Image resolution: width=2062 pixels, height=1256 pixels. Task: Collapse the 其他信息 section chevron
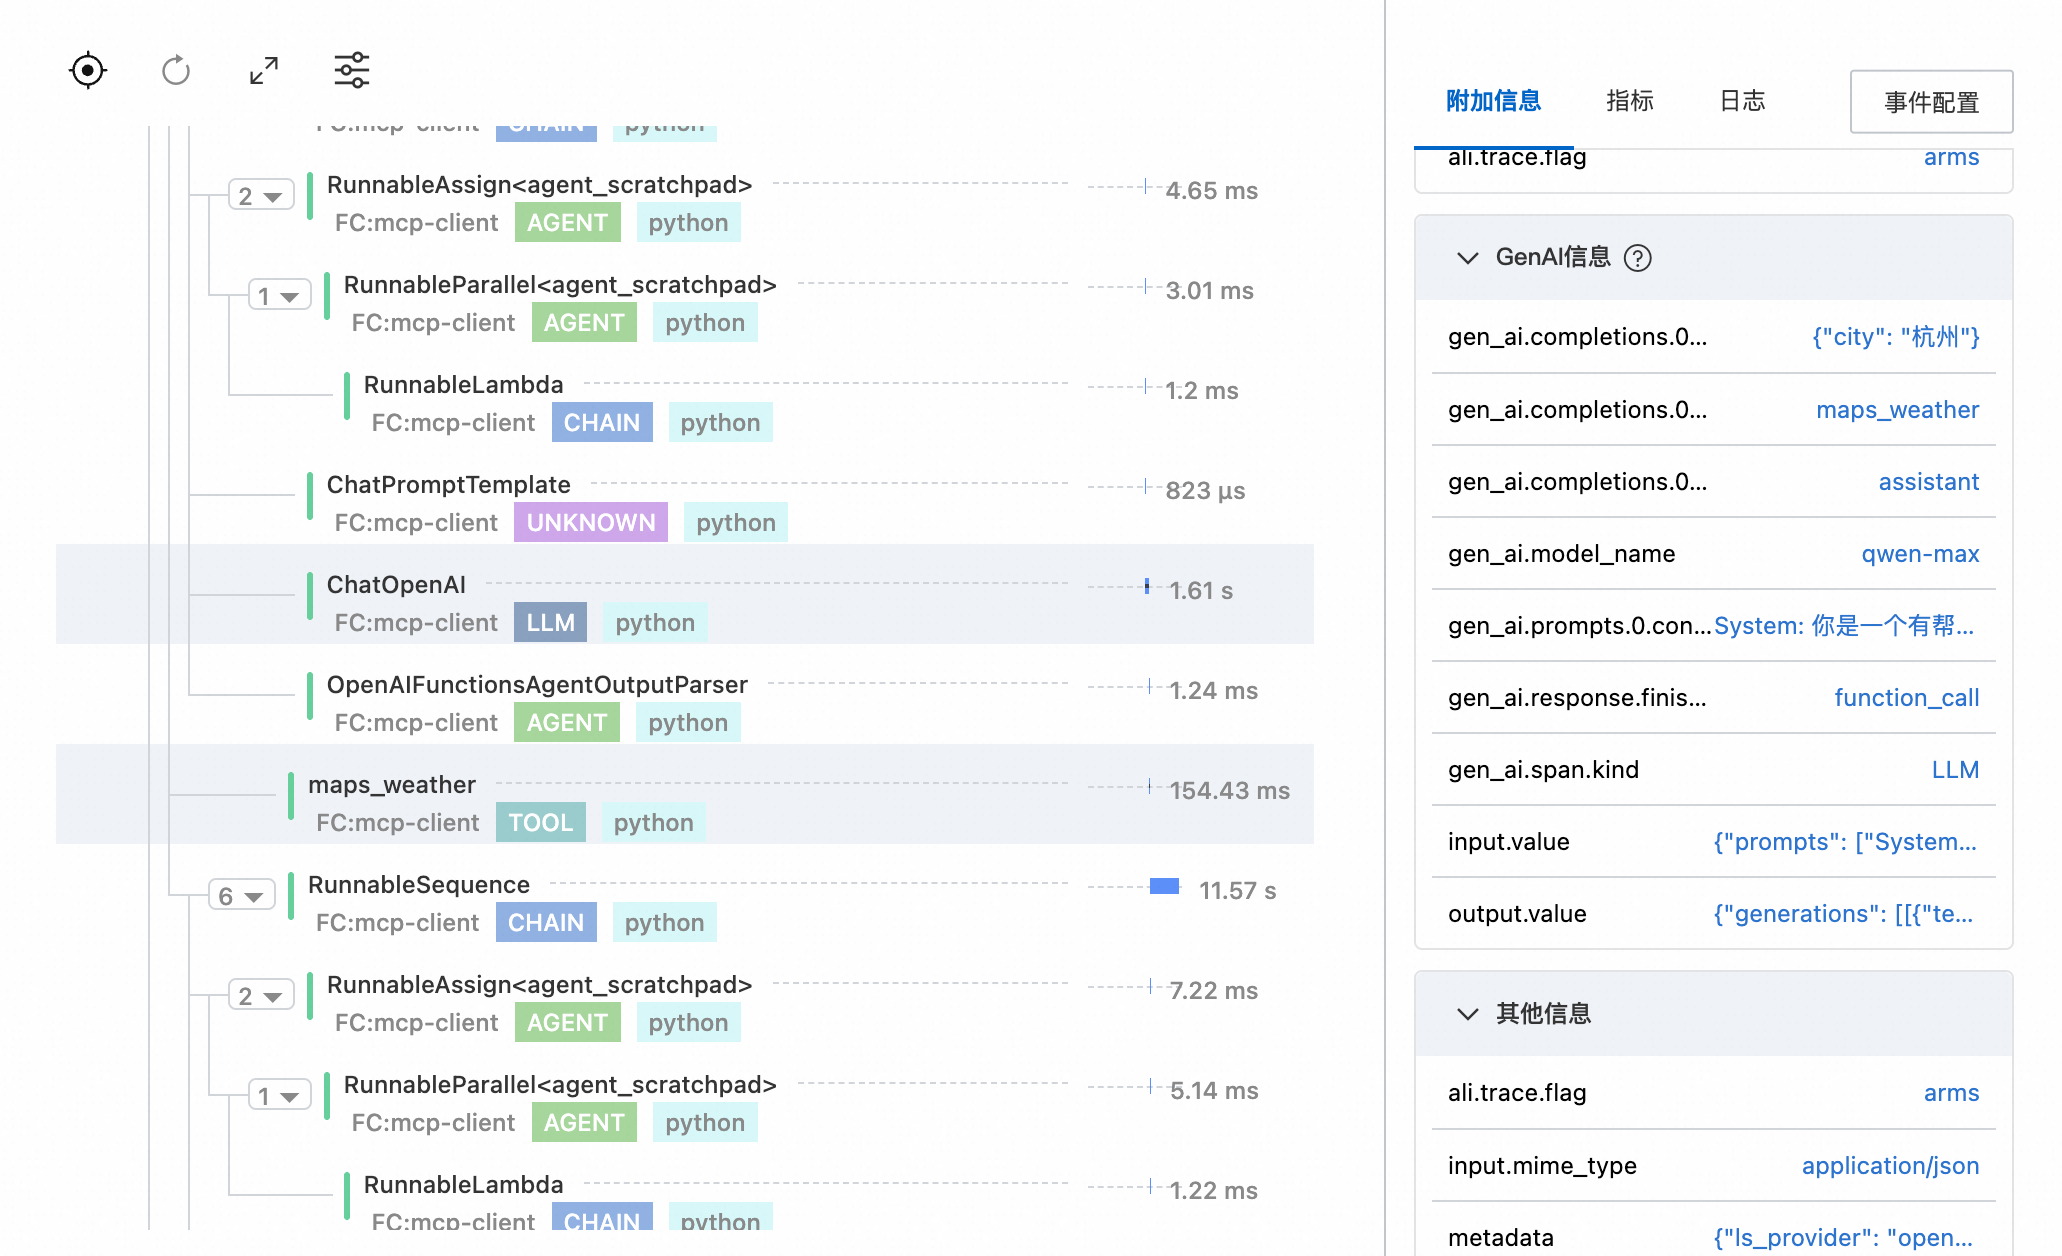pos(1467,1014)
